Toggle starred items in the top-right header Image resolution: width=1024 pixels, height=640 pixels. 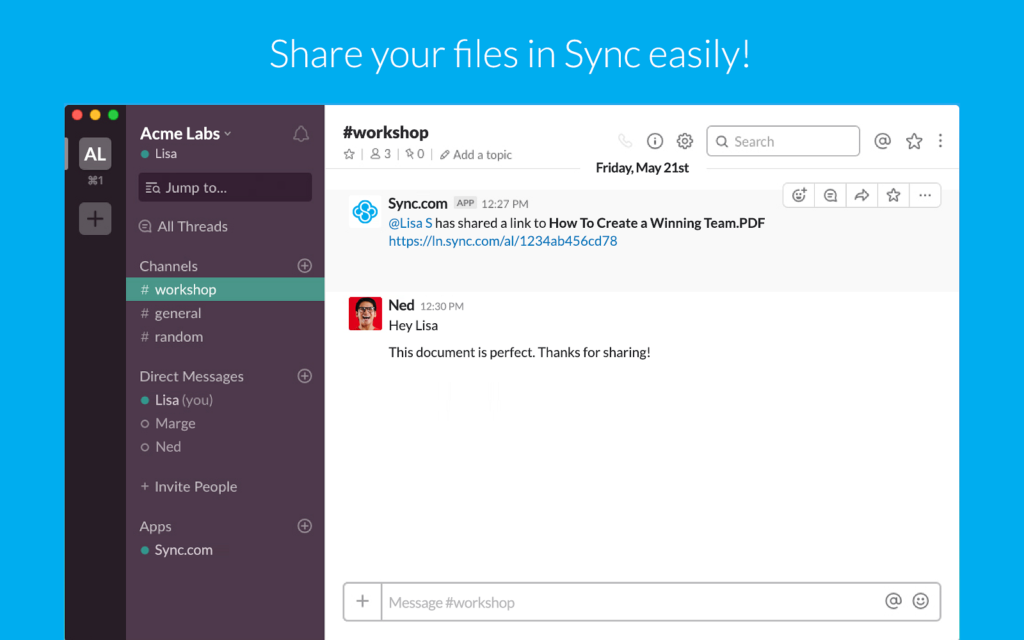(914, 141)
